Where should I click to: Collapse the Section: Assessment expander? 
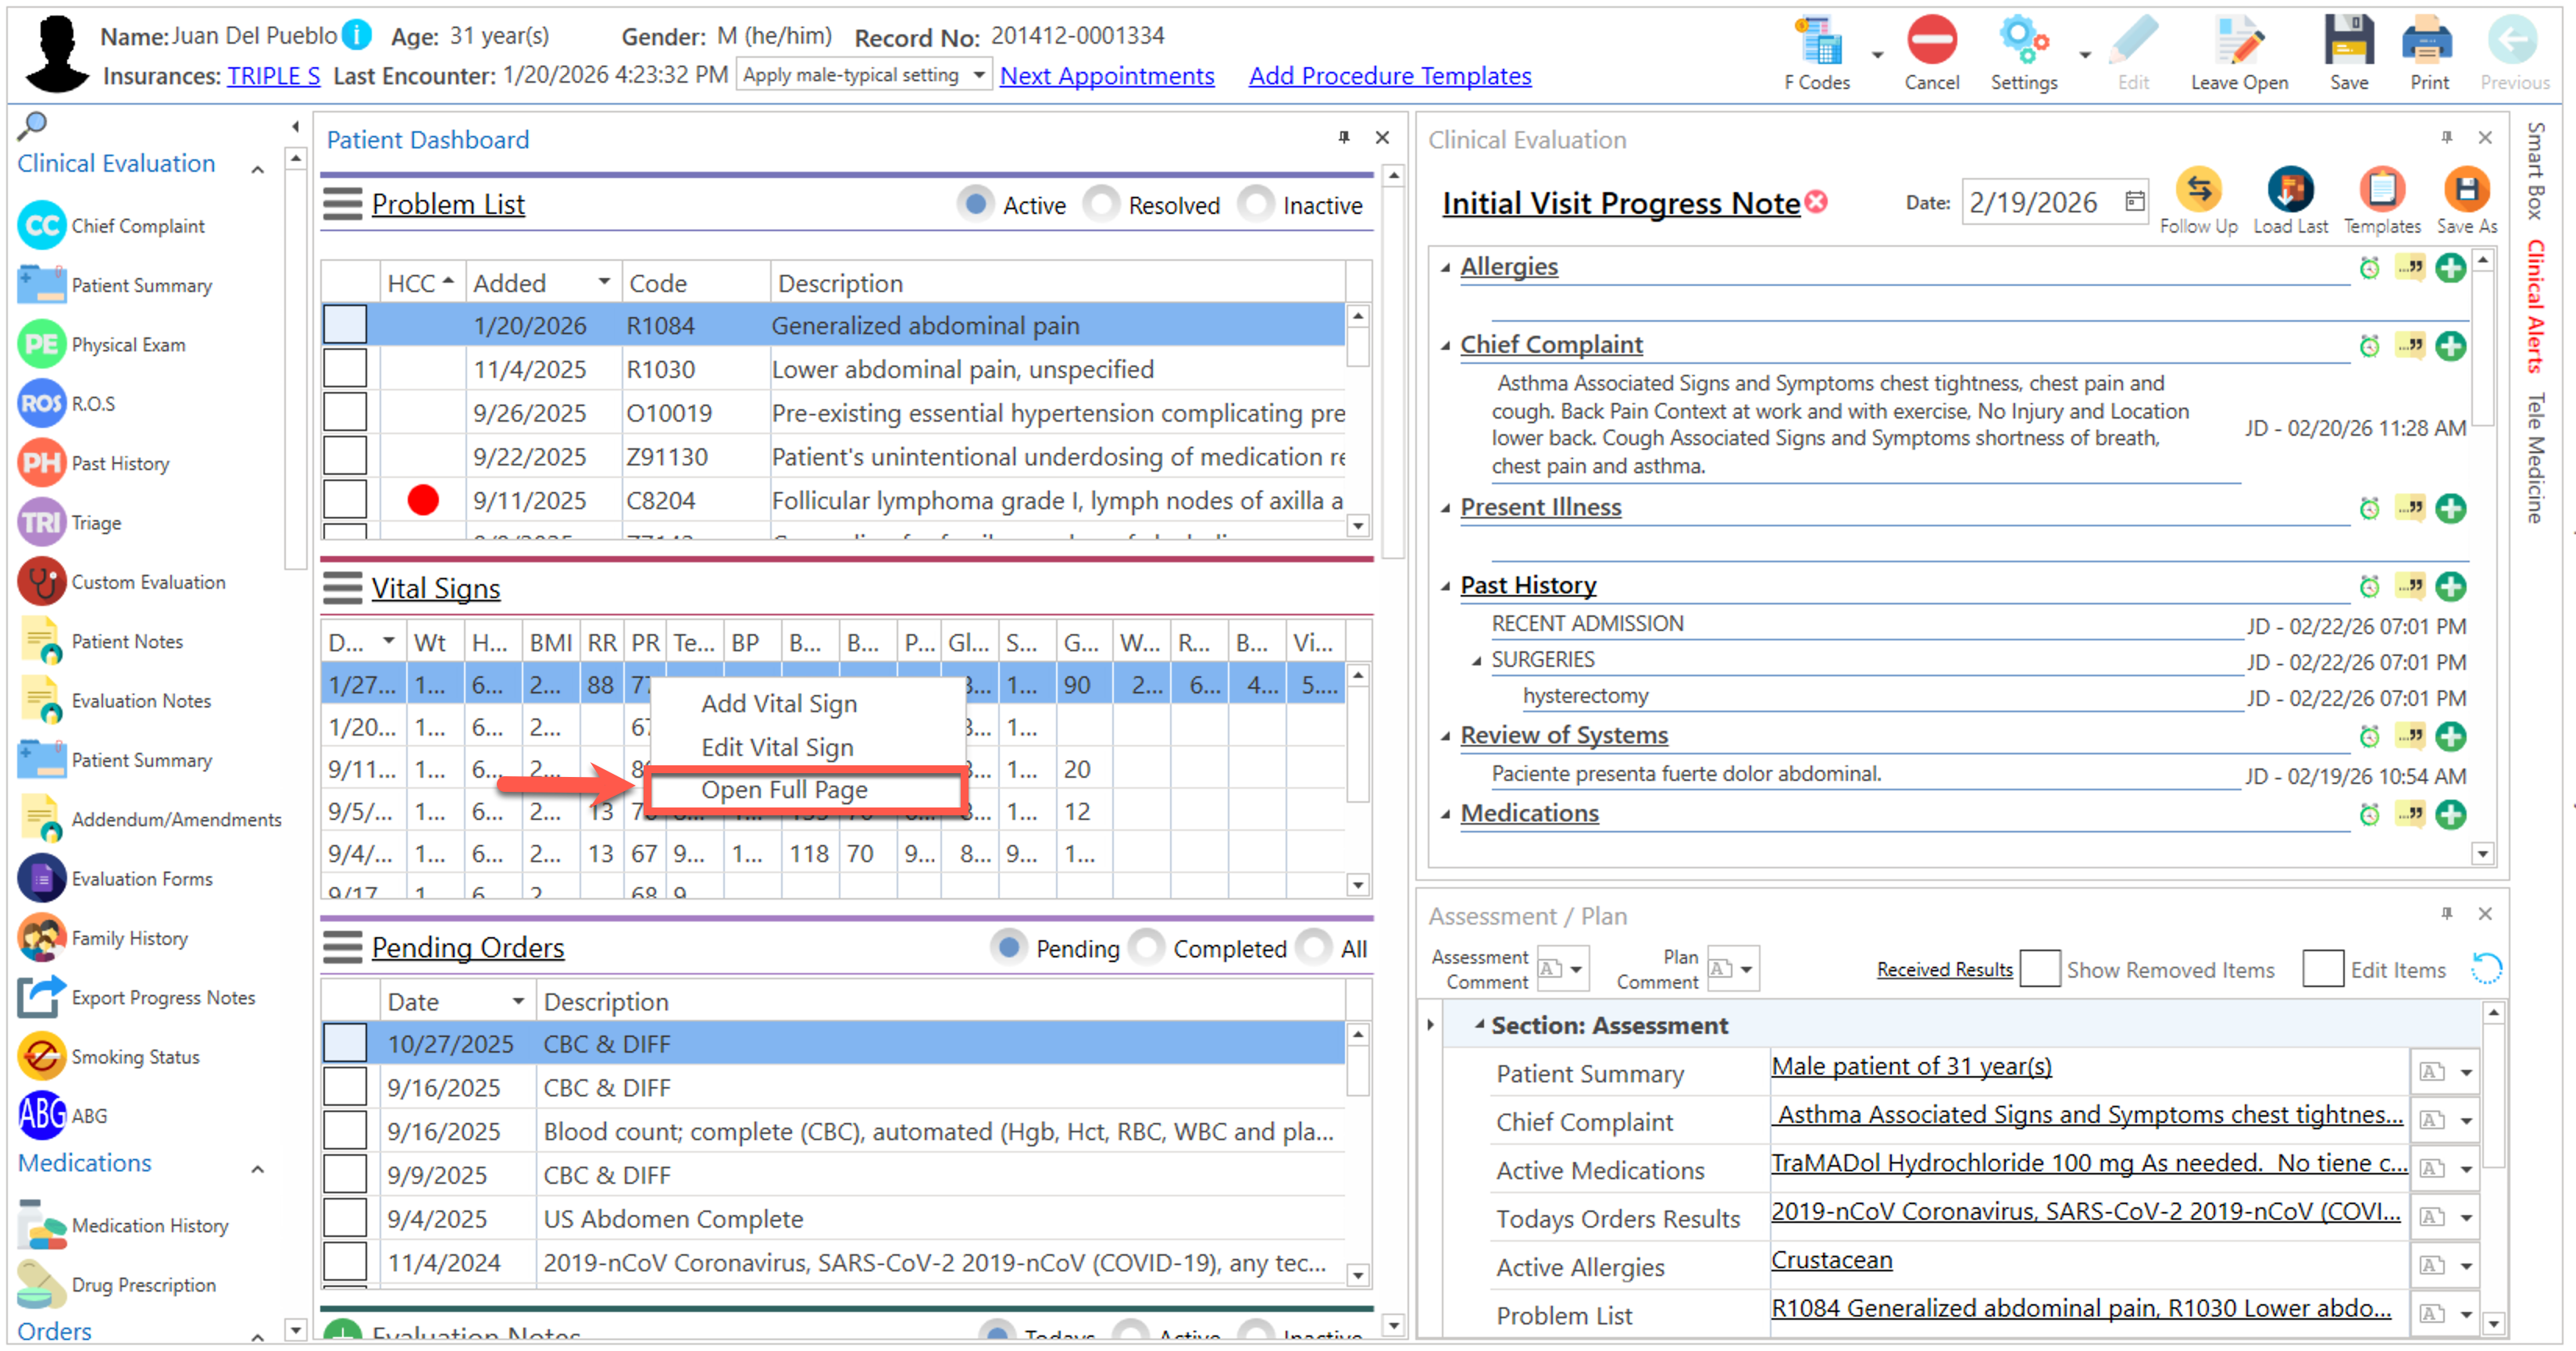[x=1479, y=1025]
